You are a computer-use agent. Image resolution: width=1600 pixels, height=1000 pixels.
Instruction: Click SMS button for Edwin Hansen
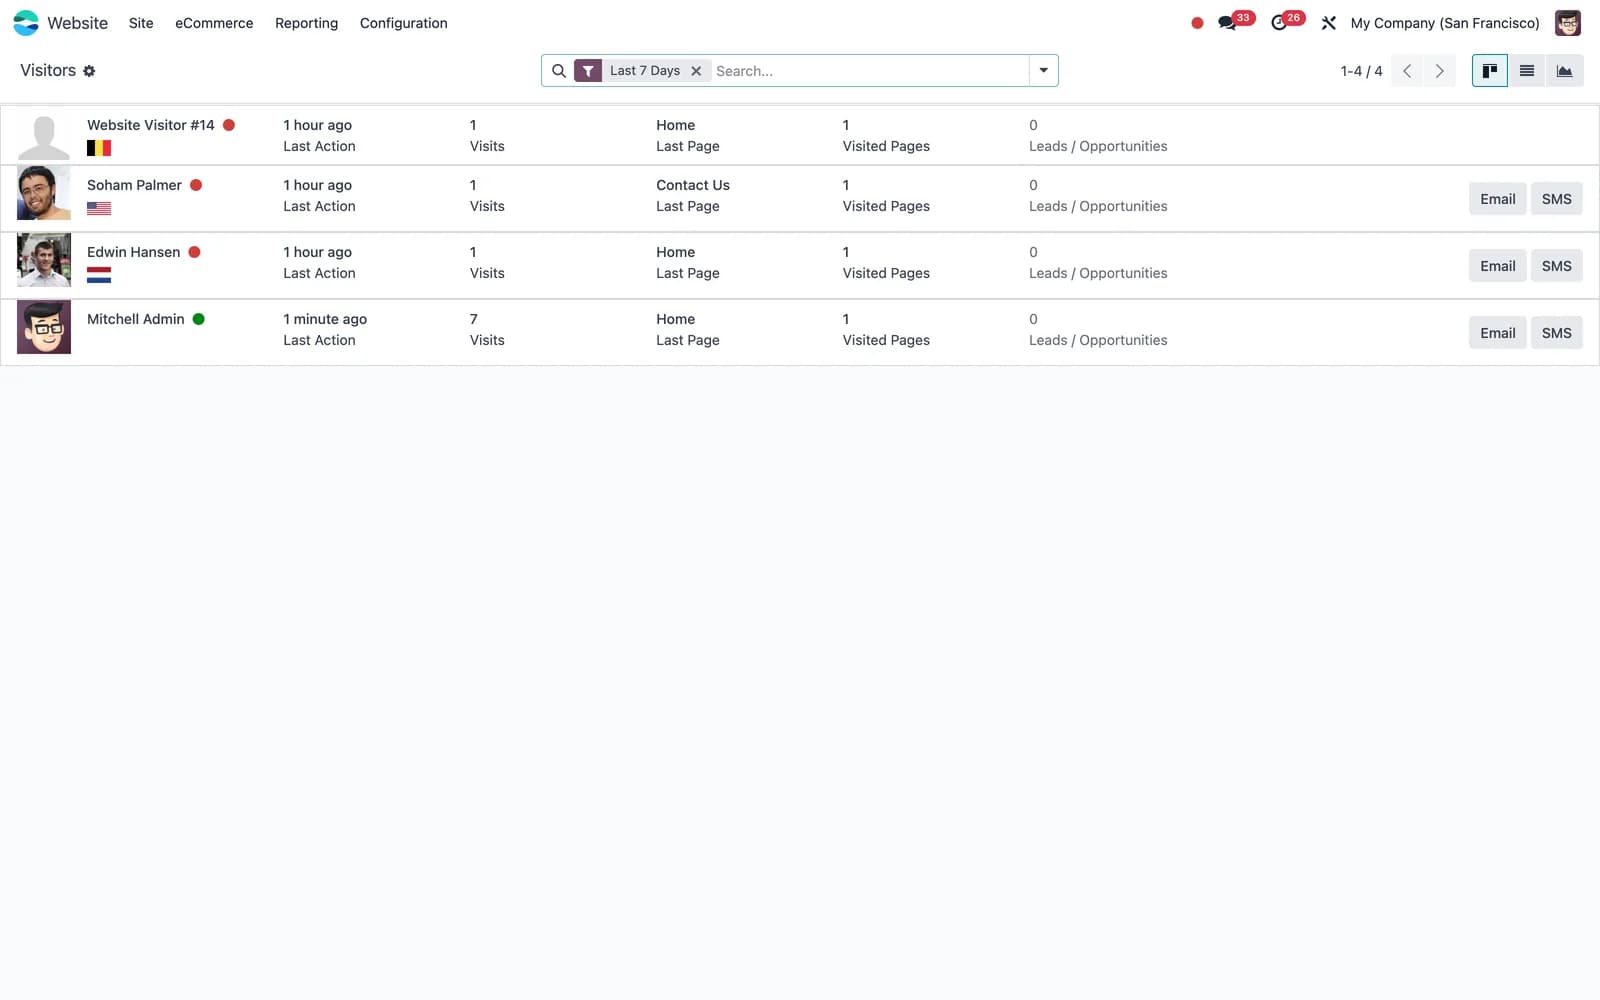1556,266
